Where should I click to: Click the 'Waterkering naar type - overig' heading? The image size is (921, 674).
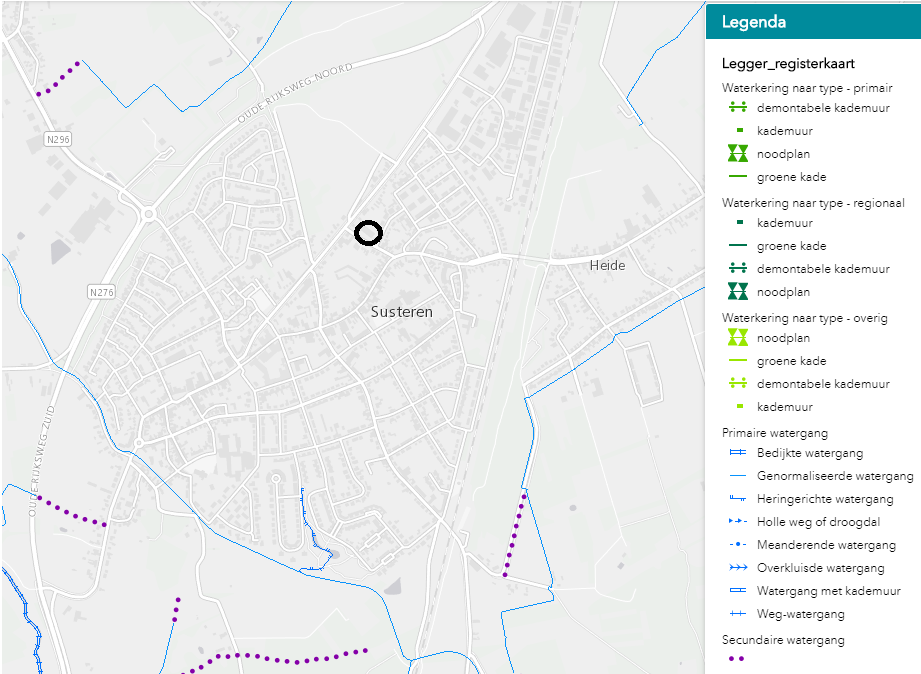[x=804, y=318]
